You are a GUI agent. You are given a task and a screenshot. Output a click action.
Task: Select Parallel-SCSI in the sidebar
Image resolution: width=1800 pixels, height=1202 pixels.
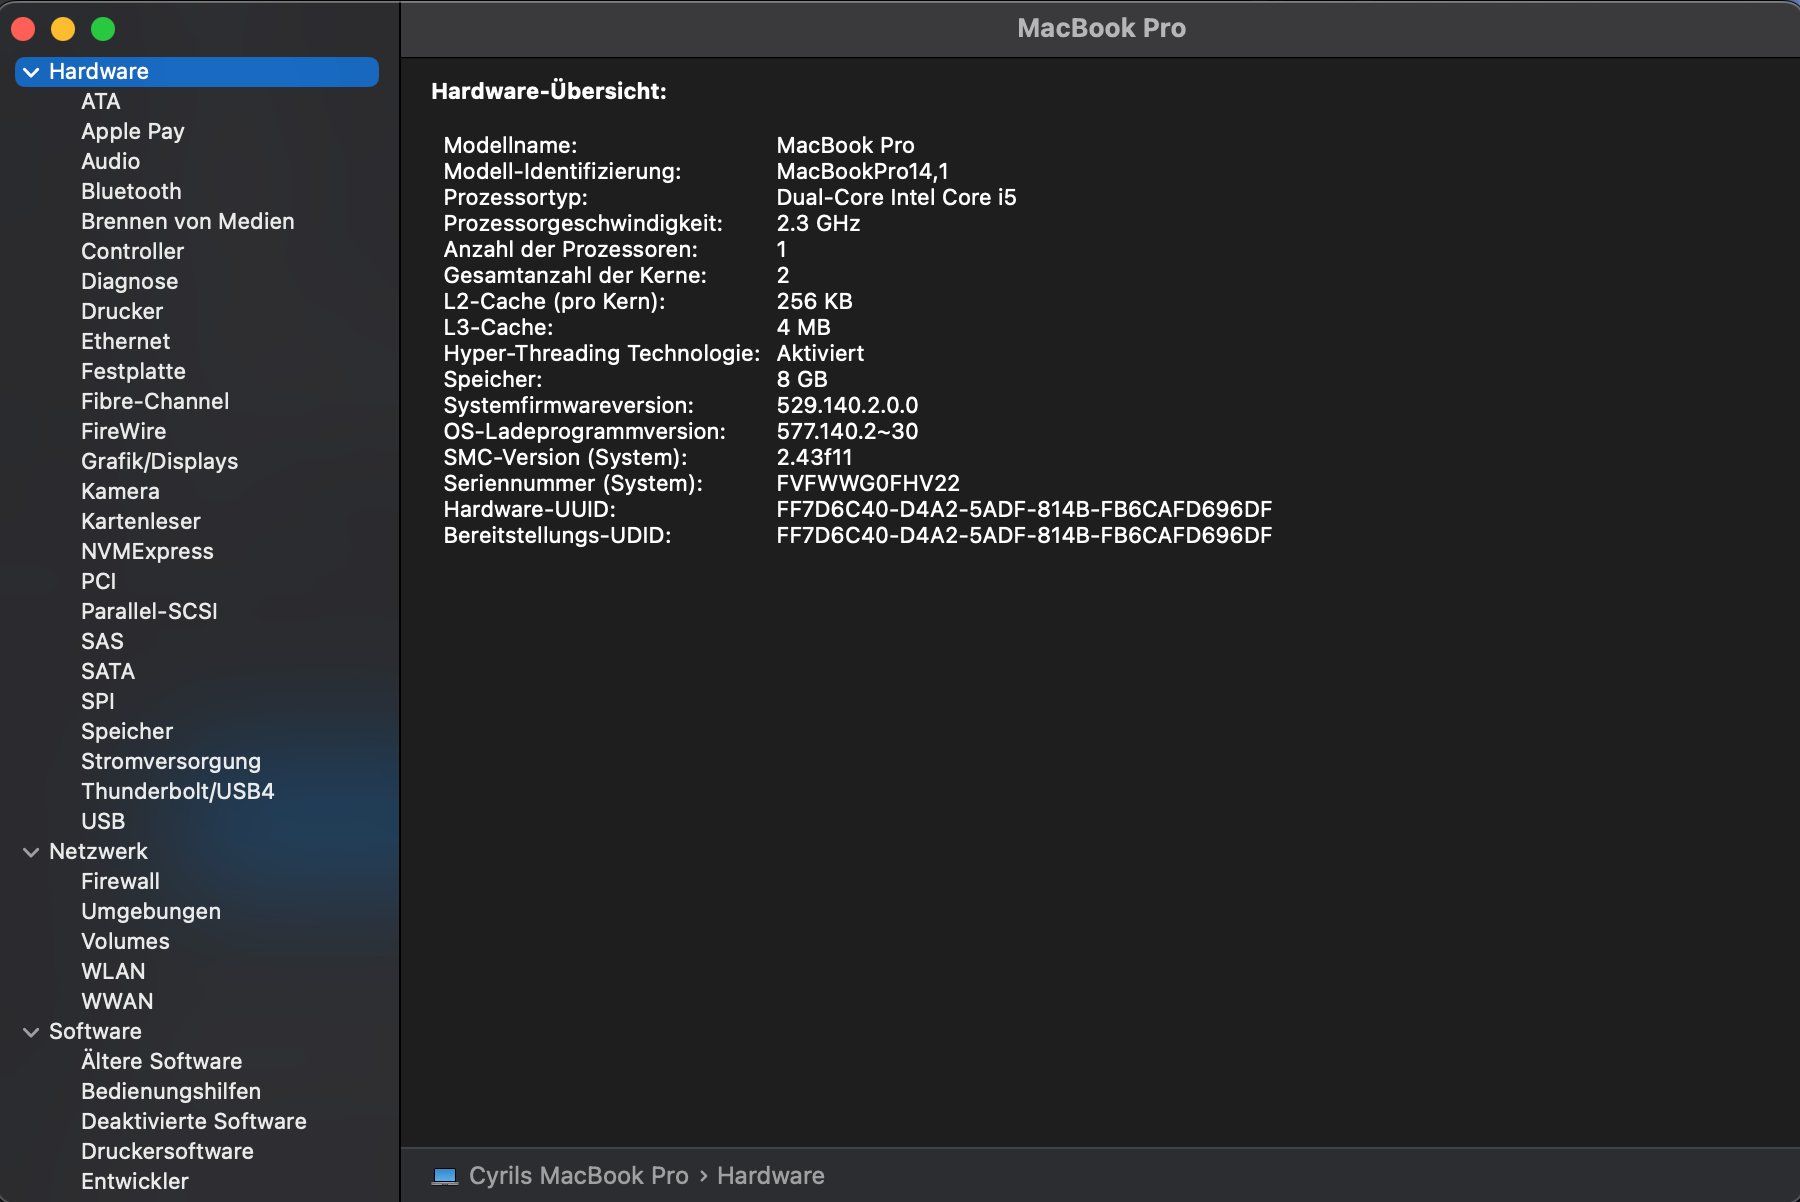[x=150, y=612]
